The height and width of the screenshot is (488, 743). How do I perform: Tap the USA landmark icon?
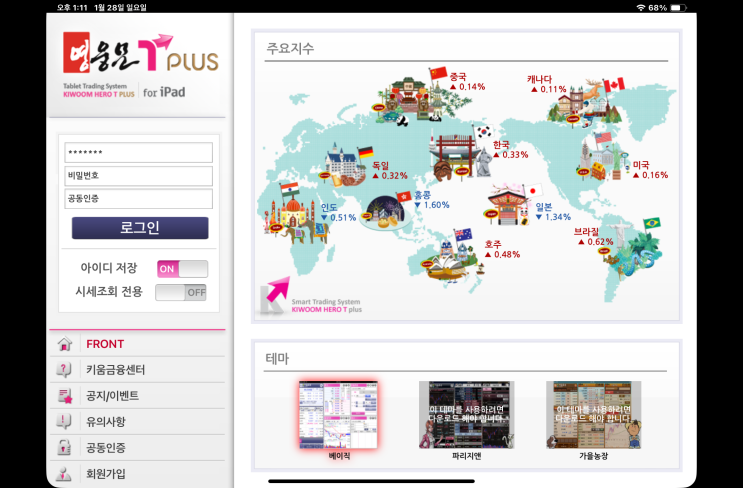click(x=602, y=157)
